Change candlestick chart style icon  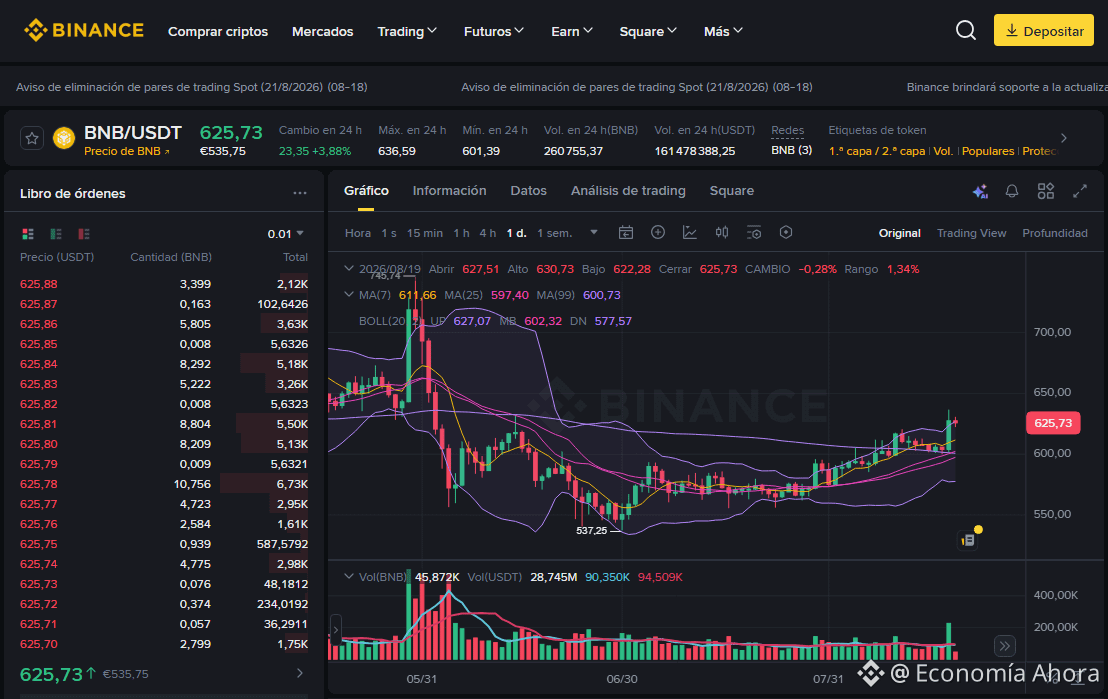[721, 233]
